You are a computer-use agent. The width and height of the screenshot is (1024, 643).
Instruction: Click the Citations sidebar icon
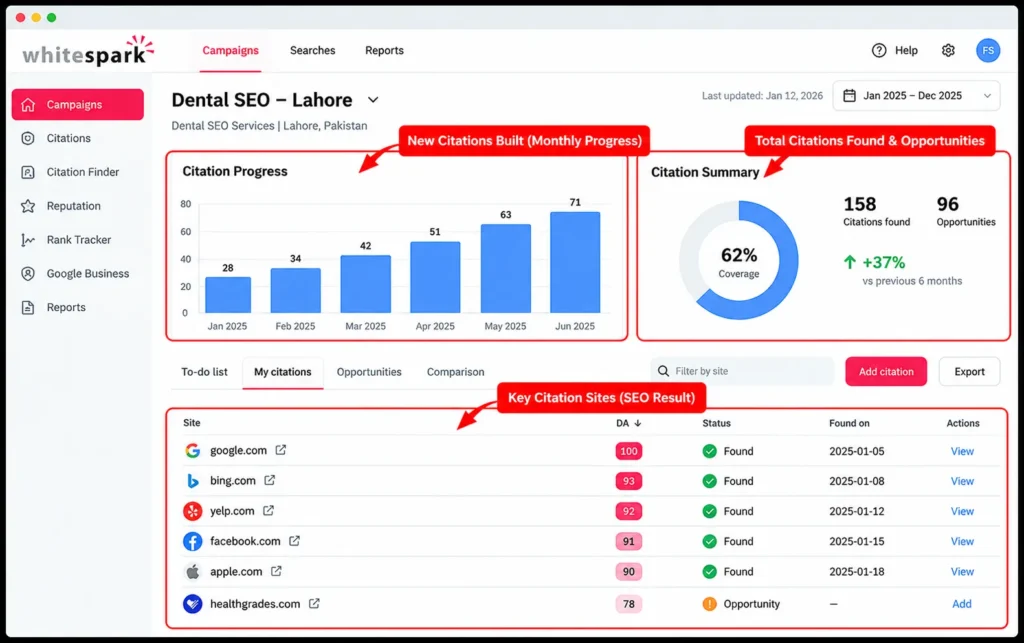(28, 138)
